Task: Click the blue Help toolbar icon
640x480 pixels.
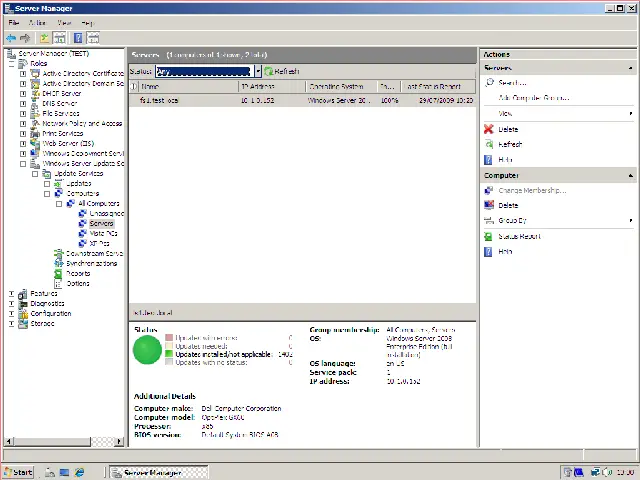Action: [x=78, y=38]
